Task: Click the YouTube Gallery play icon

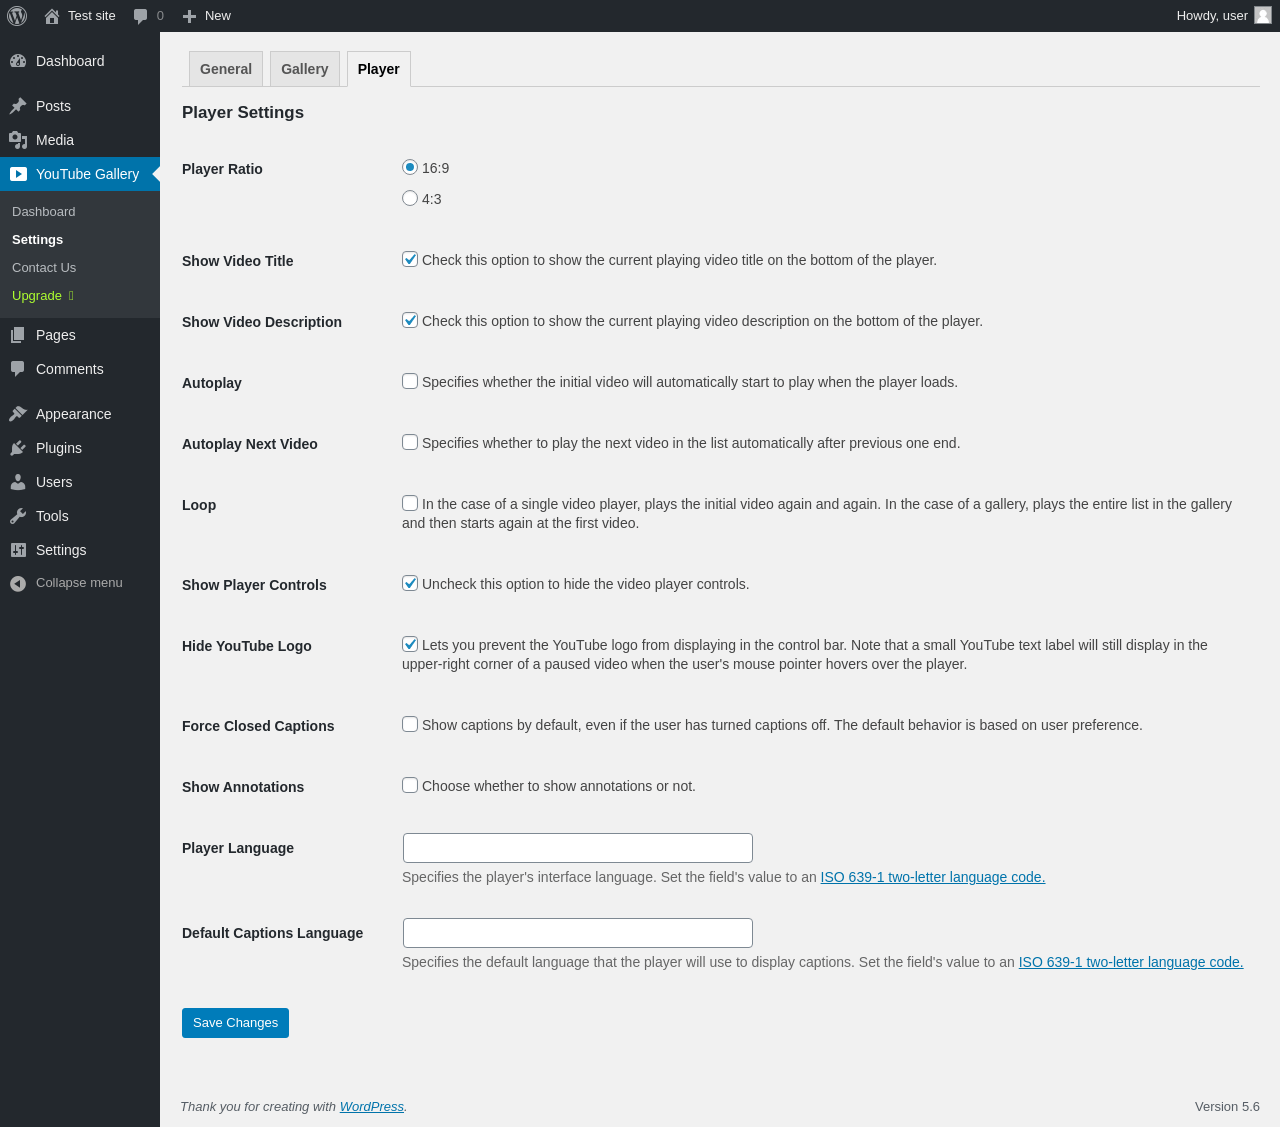Action: [x=18, y=174]
